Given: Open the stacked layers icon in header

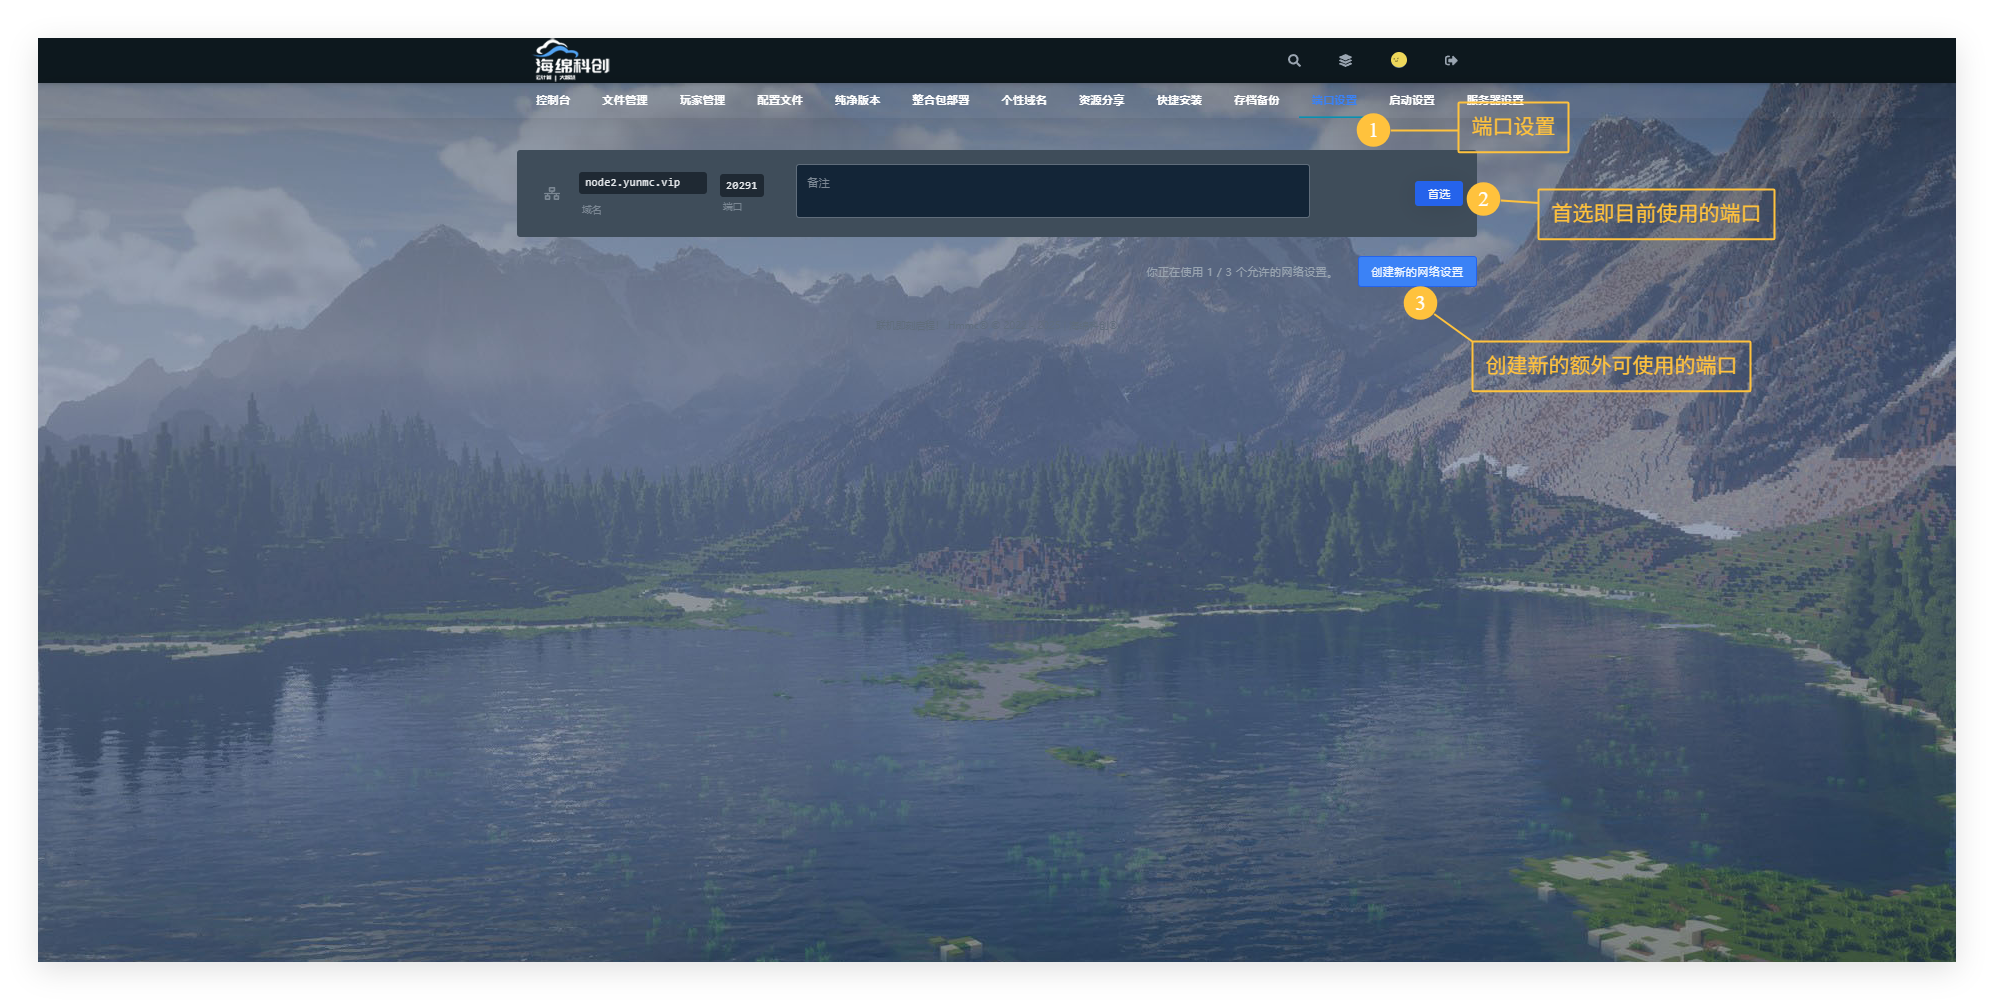Looking at the screenshot, I should point(1345,60).
